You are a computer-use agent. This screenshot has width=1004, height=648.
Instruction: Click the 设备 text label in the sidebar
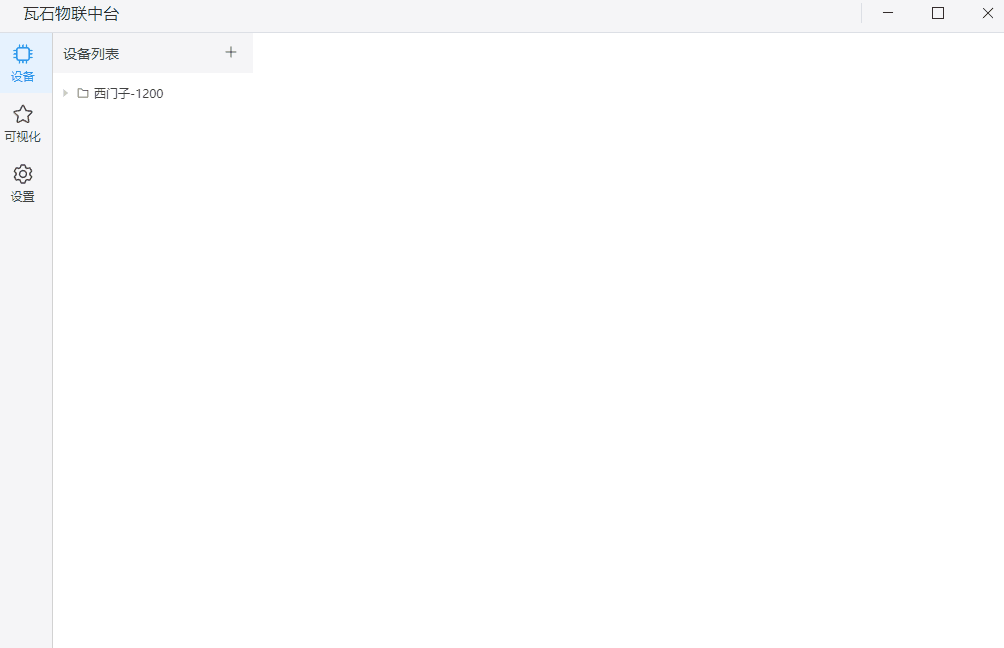point(22,77)
